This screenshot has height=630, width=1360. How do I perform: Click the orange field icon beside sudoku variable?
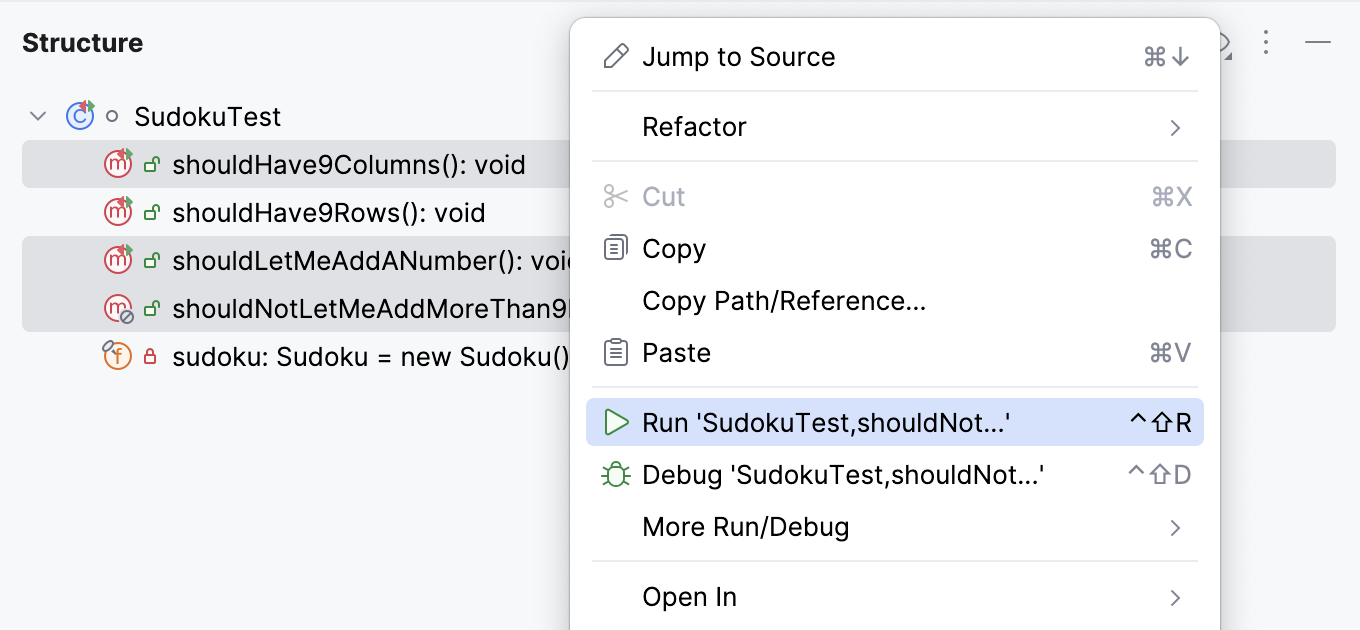(x=117, y=356)
